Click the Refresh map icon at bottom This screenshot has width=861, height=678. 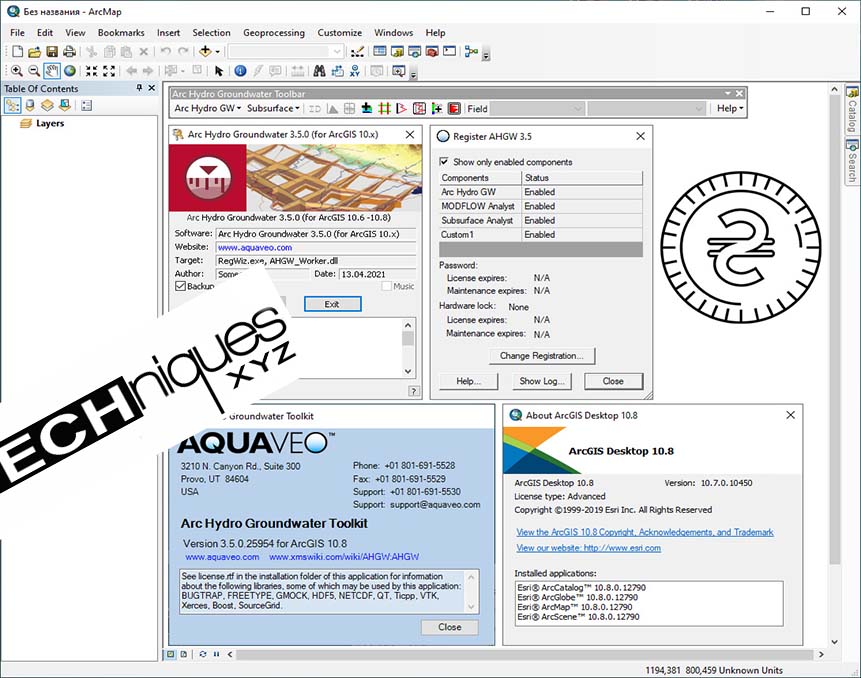pos(203,654)
